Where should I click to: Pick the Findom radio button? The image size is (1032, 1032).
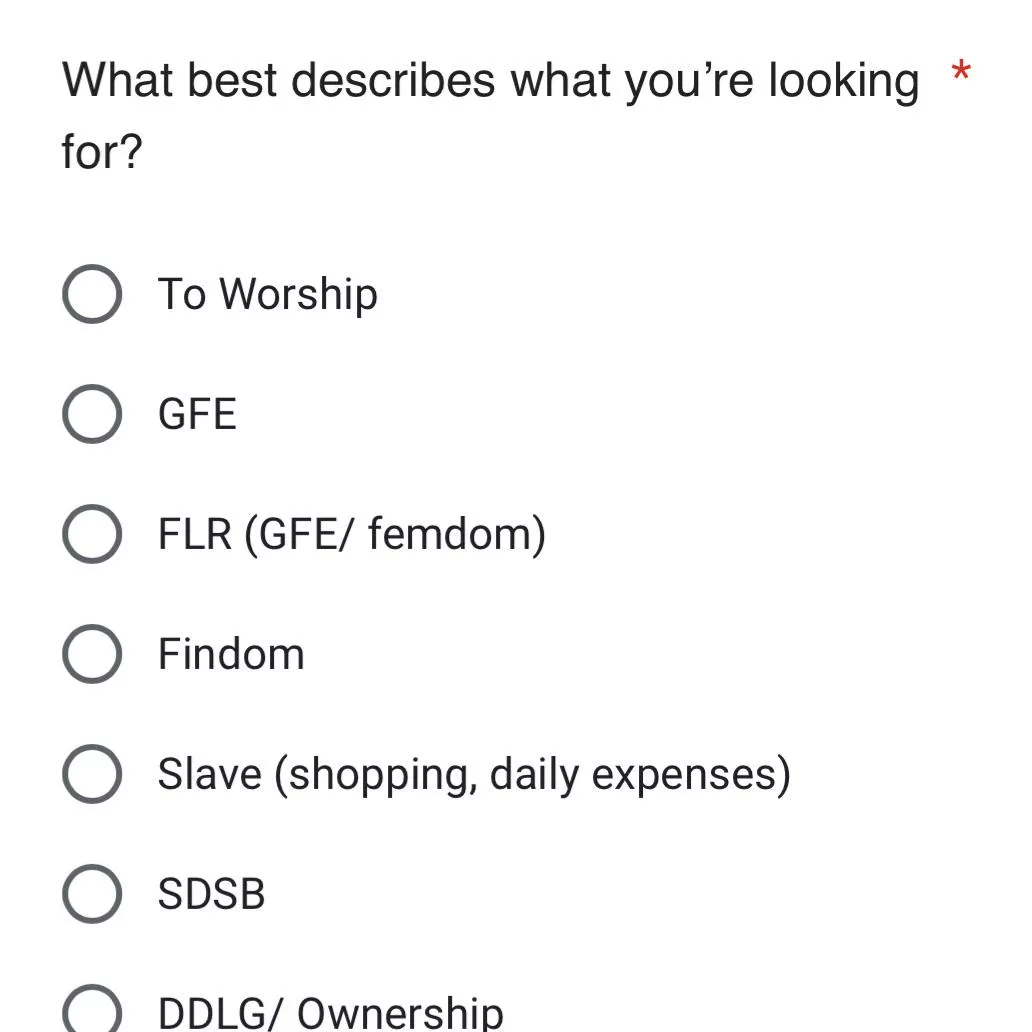point(92,654)
